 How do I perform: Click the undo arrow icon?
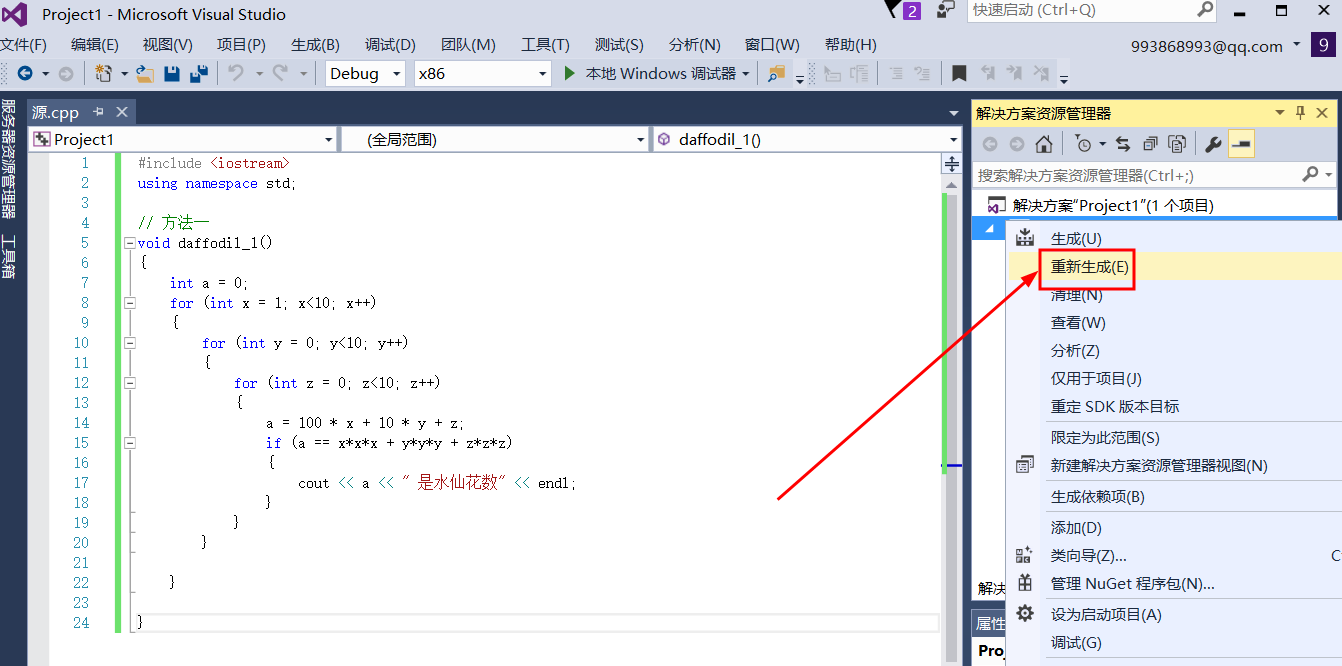pos(236,73)
